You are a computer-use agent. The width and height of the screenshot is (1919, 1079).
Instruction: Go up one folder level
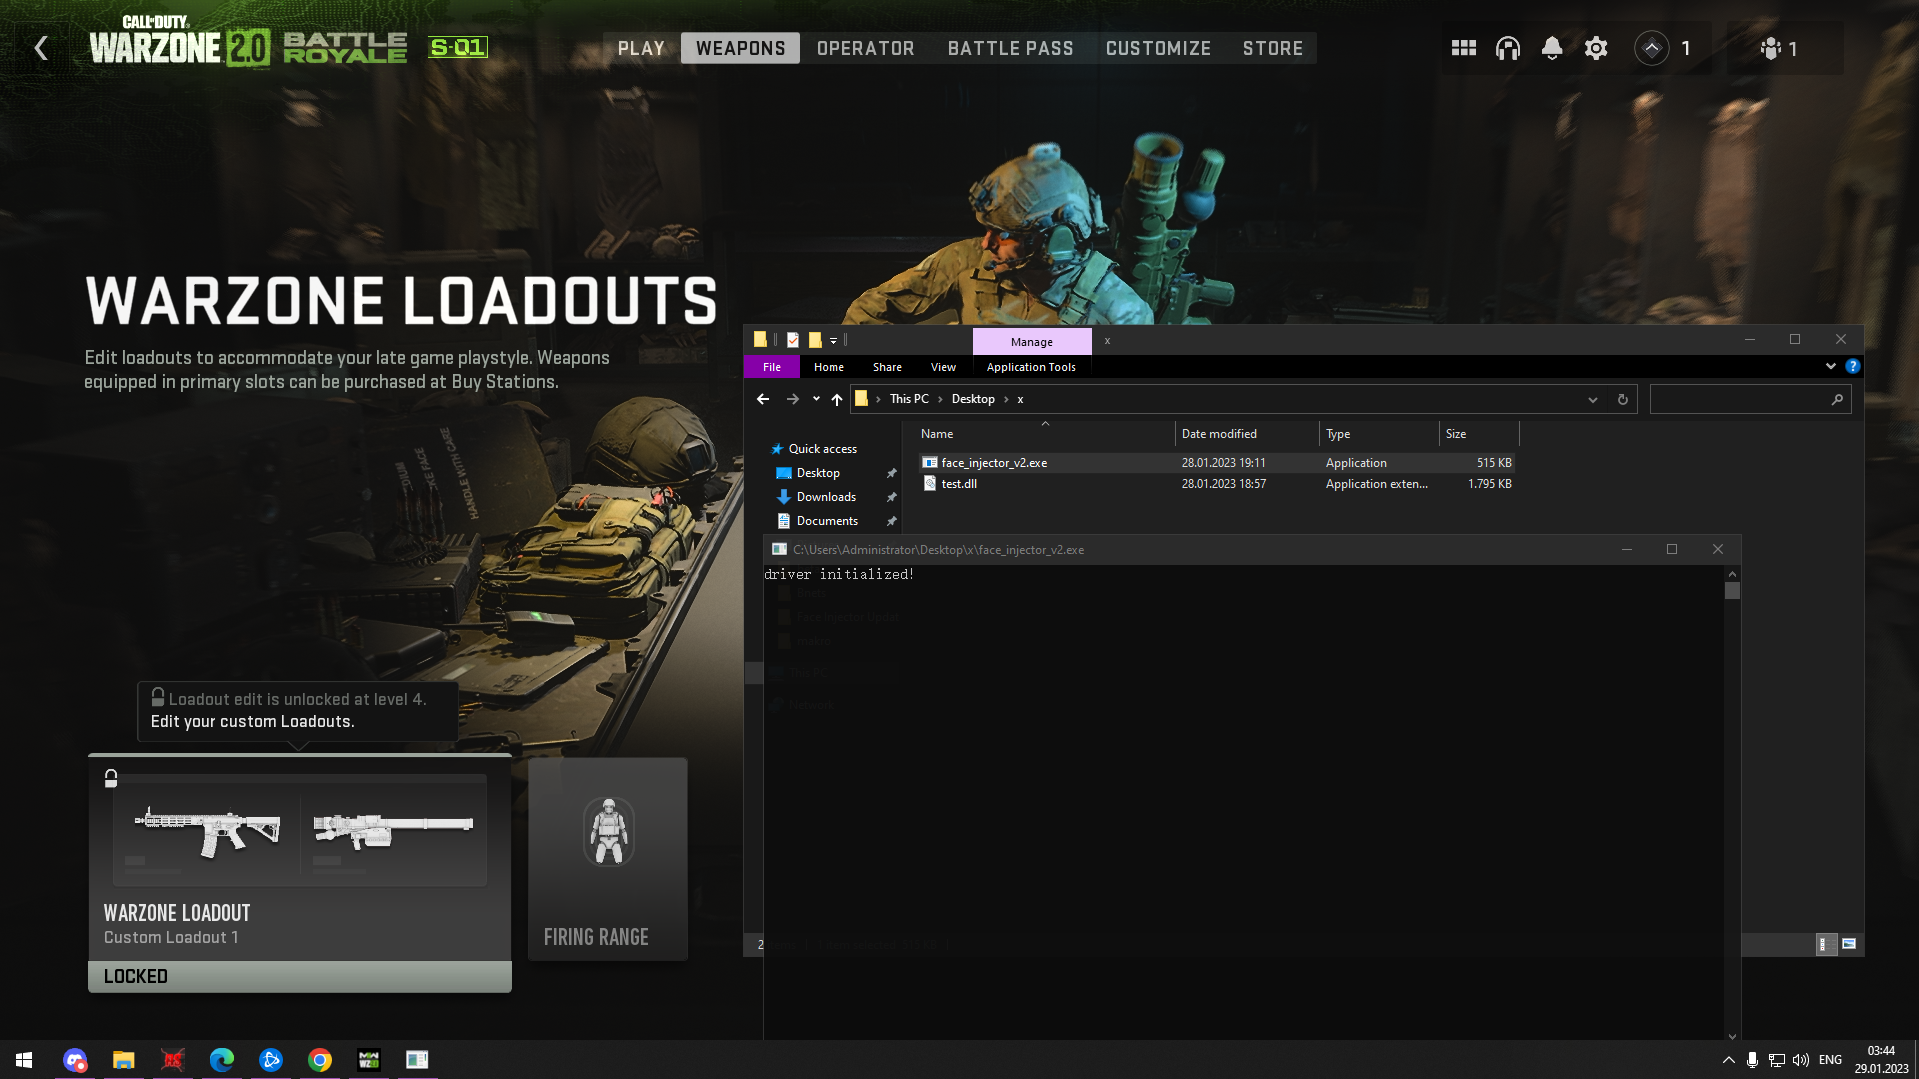[837, 399]
